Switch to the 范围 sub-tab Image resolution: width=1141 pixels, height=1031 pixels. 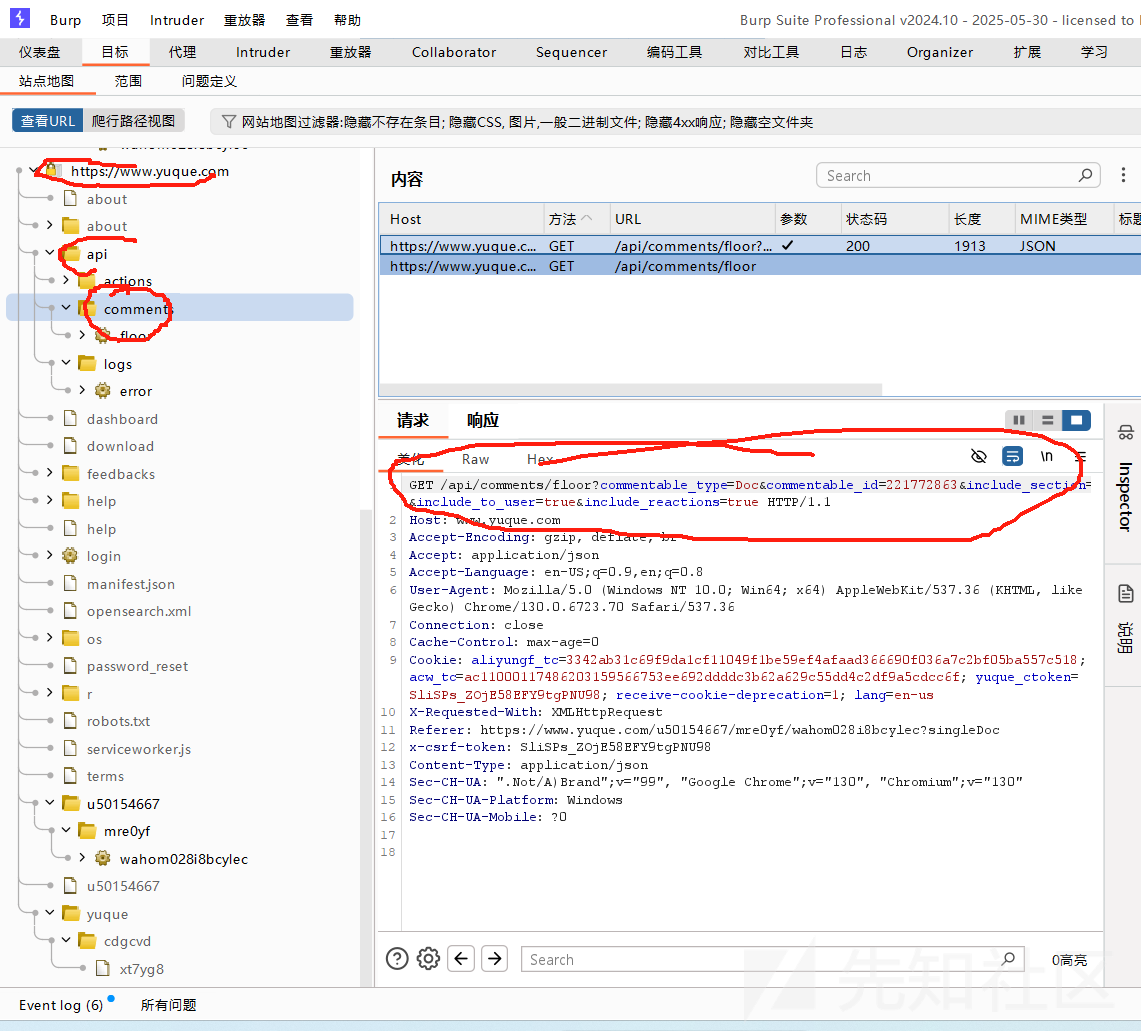coord(128,81)
